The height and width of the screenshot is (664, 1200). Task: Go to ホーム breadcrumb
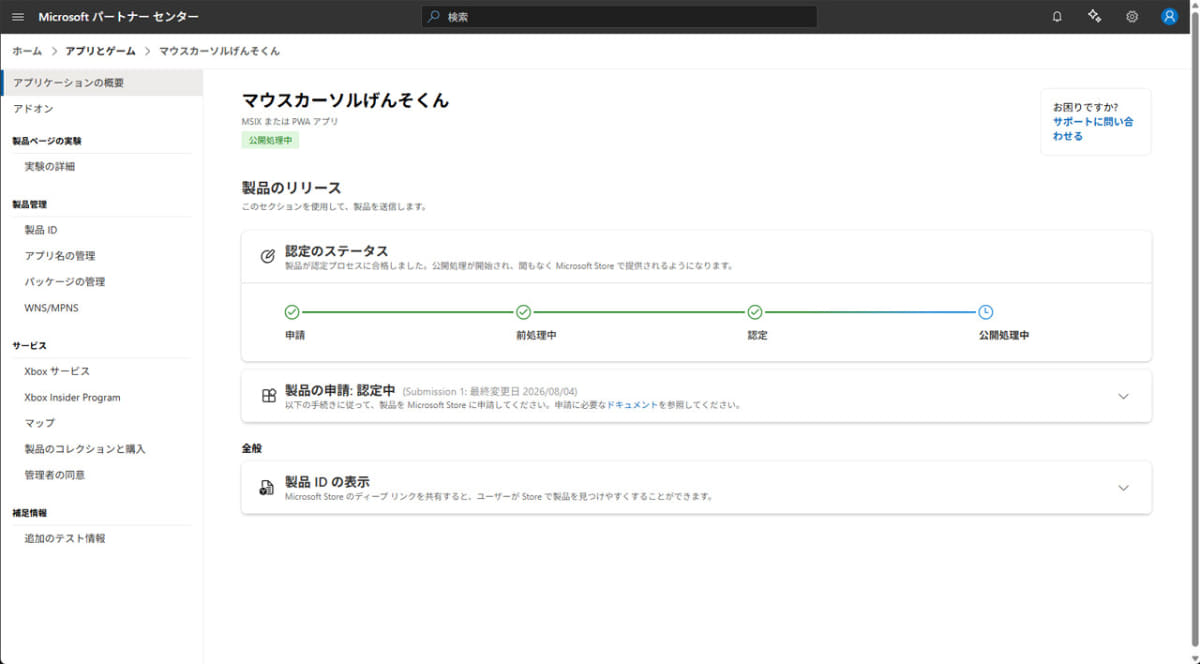[x=27, y=51]
